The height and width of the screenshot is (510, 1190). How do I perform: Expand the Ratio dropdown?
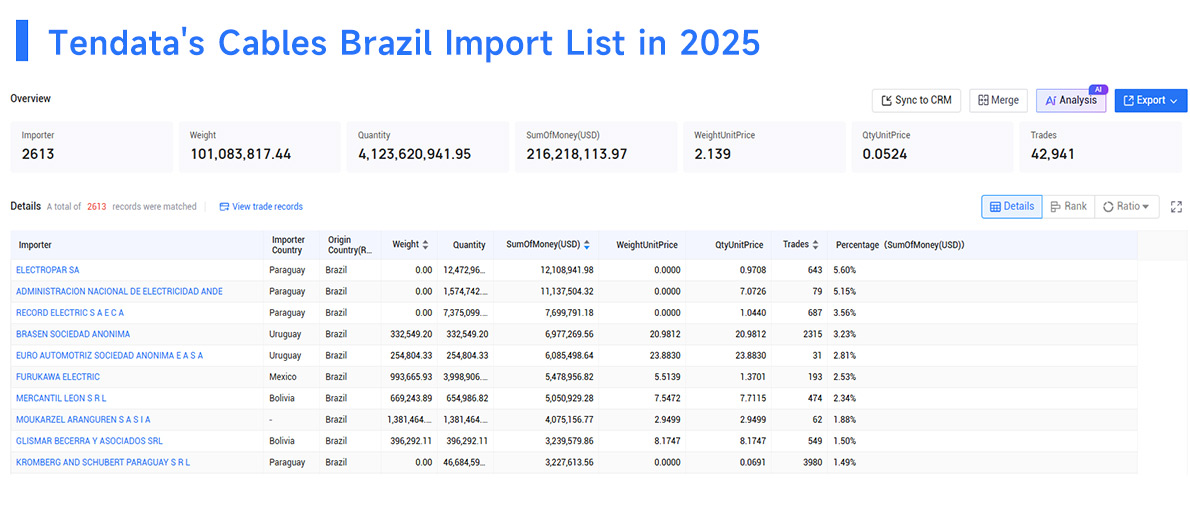click(1126, 206)
